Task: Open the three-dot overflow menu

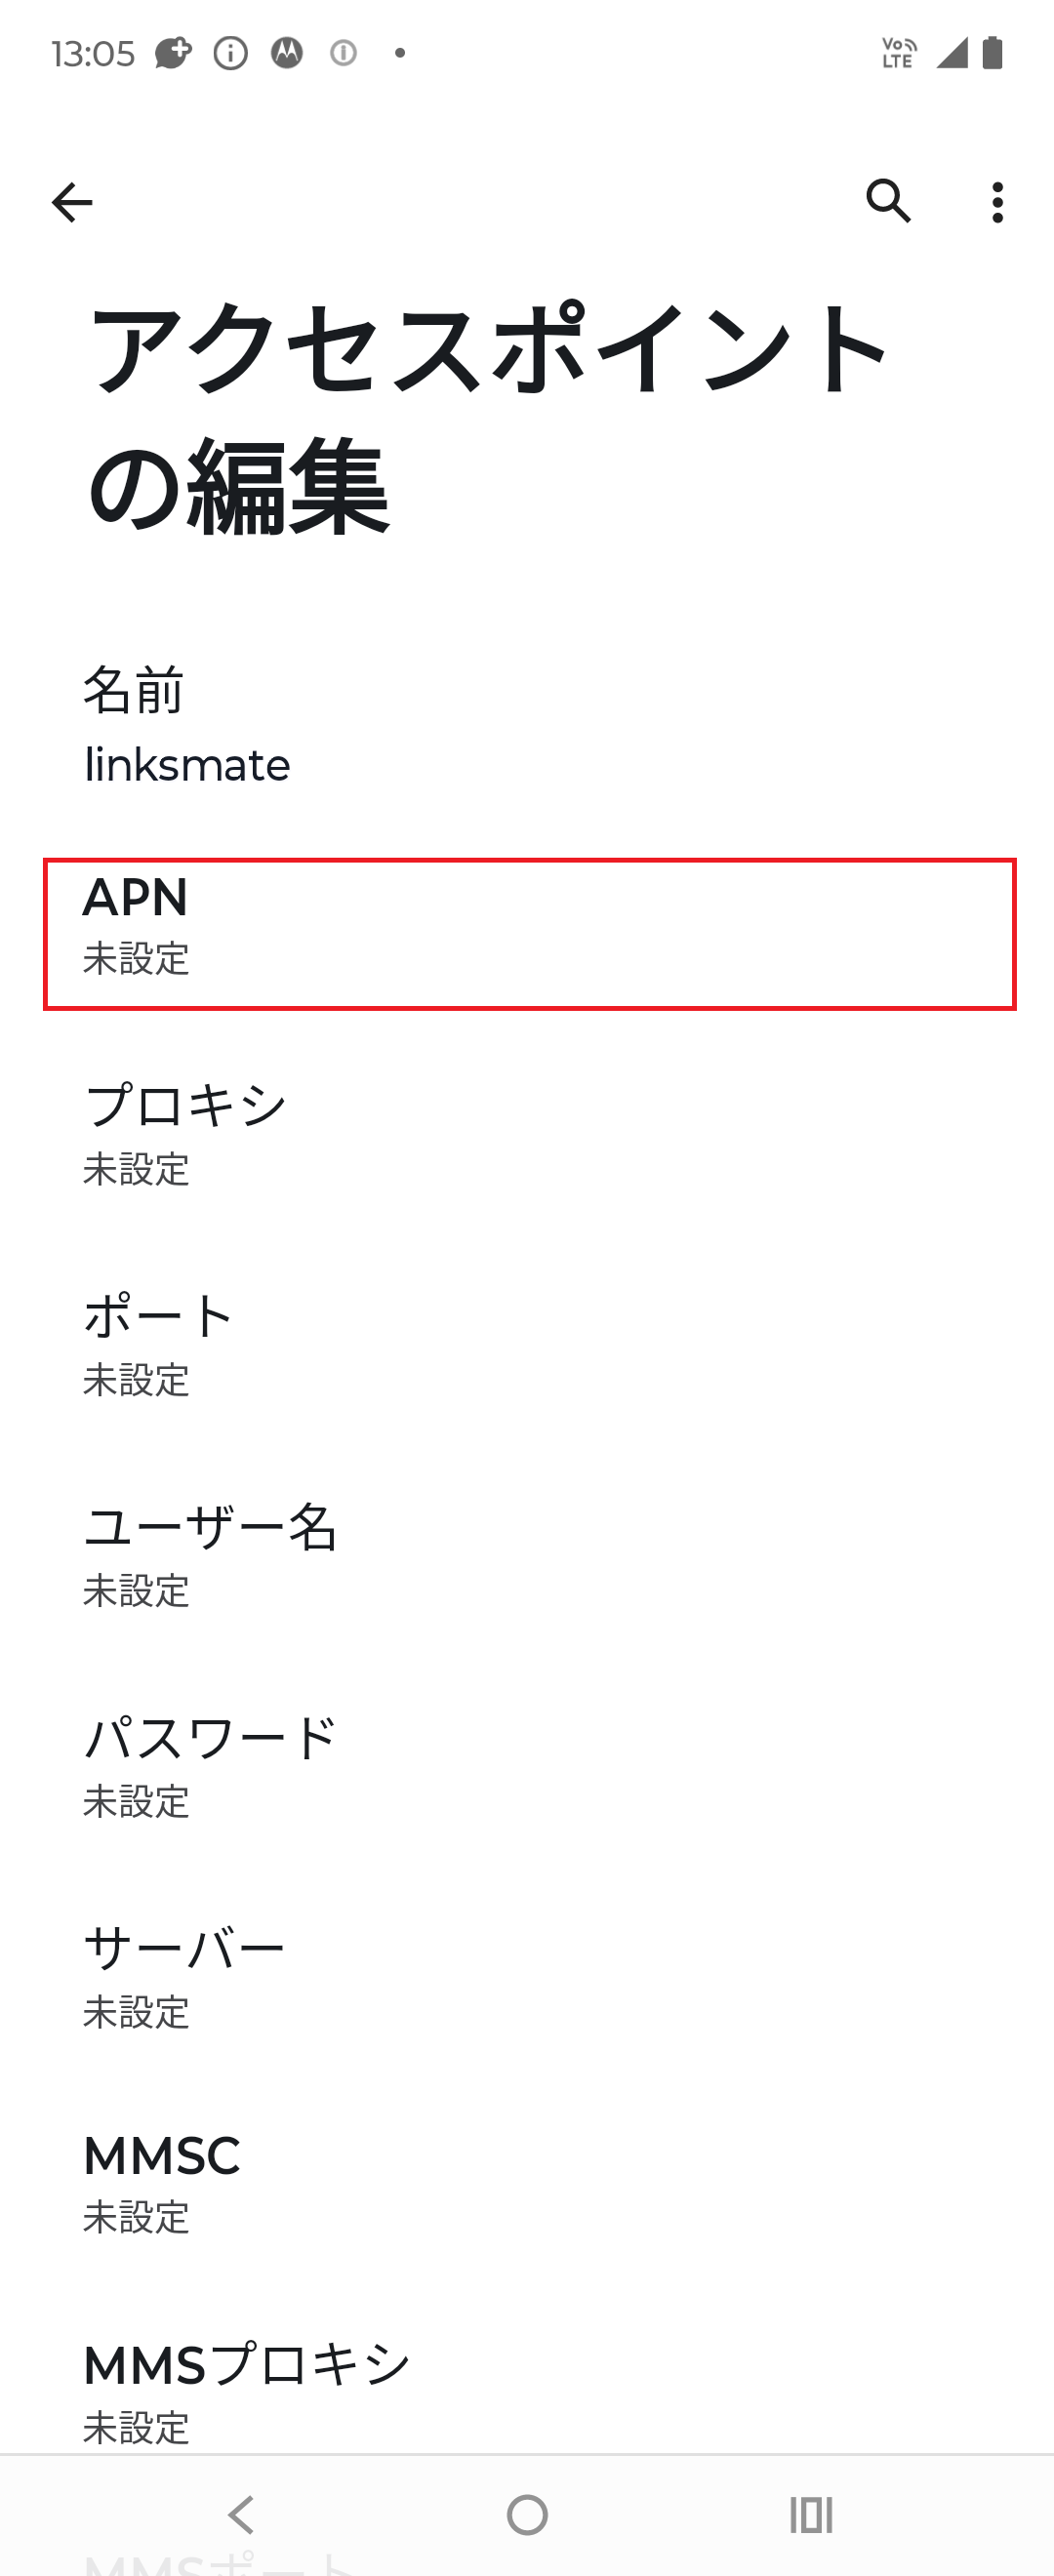Action: click(996, 203)
